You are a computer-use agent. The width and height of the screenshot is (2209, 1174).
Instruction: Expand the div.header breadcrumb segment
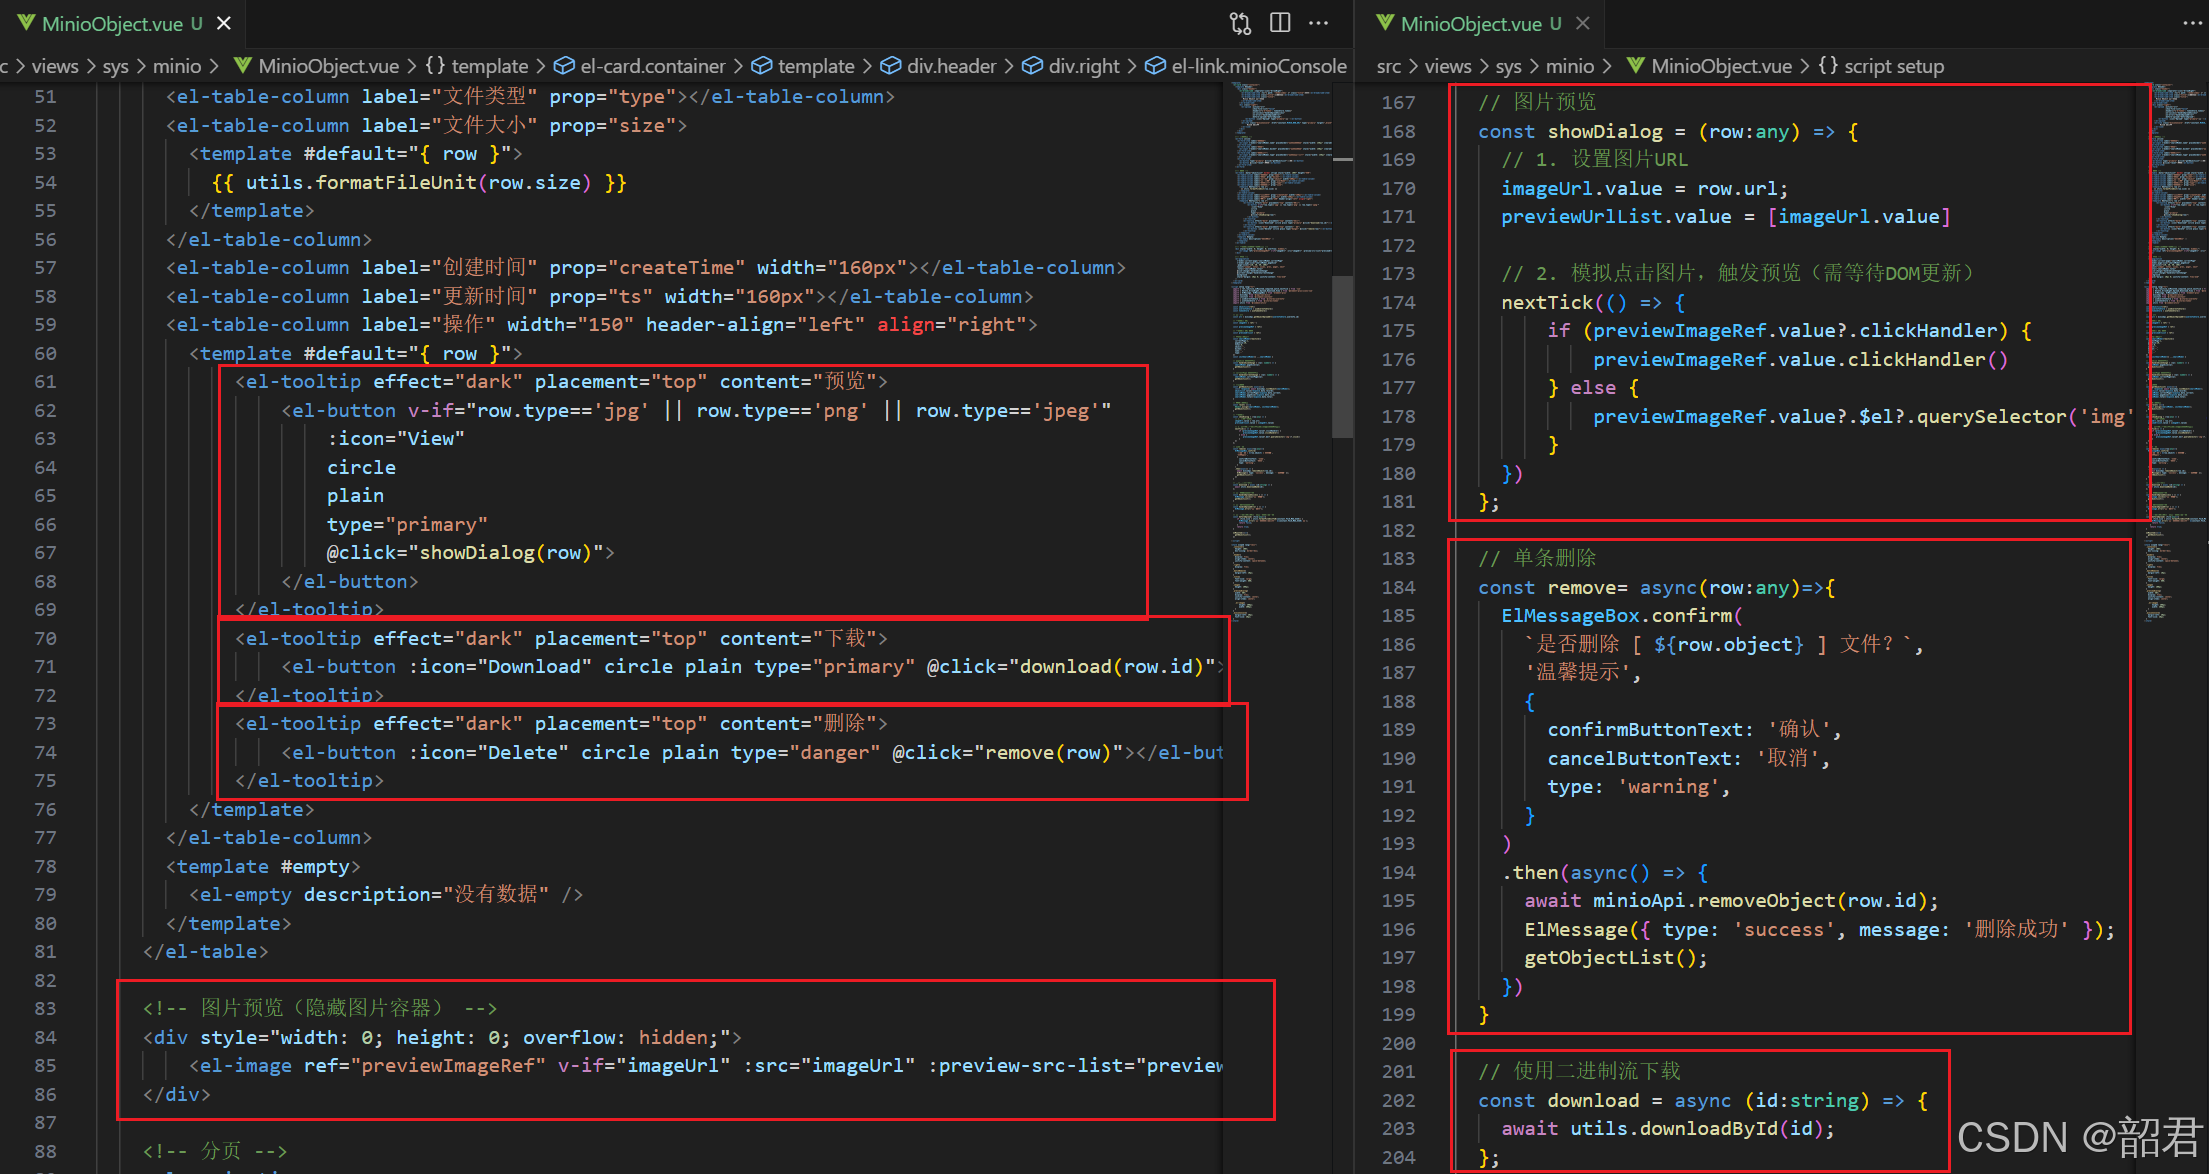pyautogui.click(x=951, y=66)
